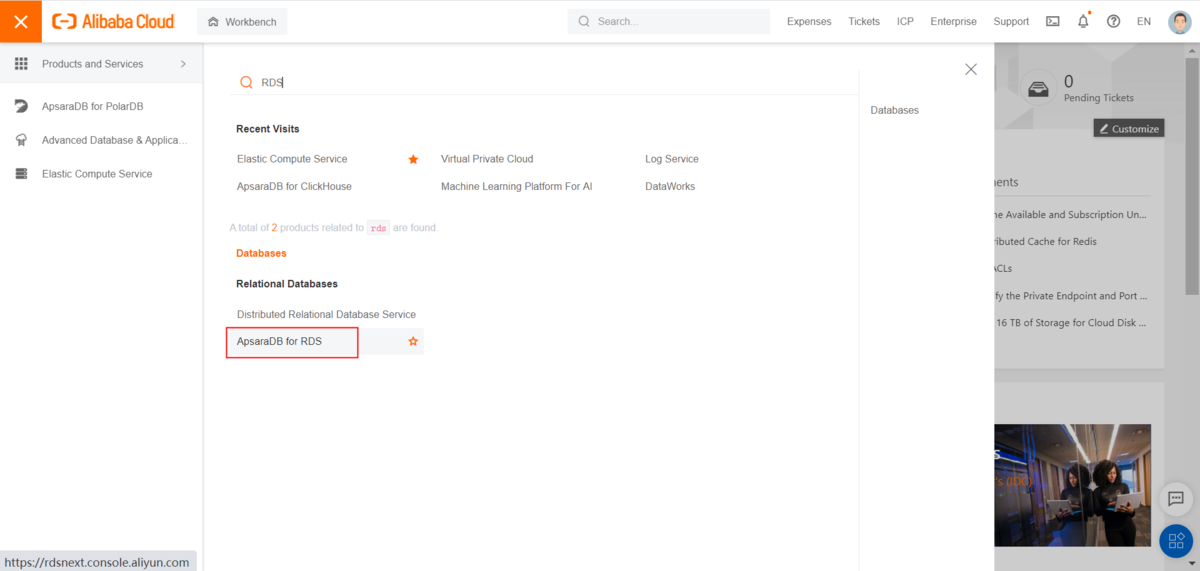Close the navigation menu via orange X
The width and height of the screenshot is (1200, 571).
point(21,21)
